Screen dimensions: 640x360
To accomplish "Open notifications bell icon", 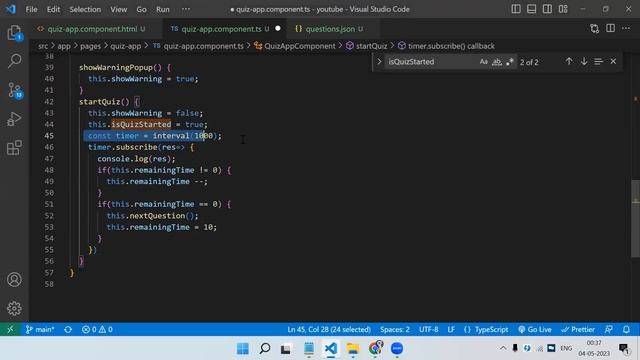I will [x=626, y=329].
